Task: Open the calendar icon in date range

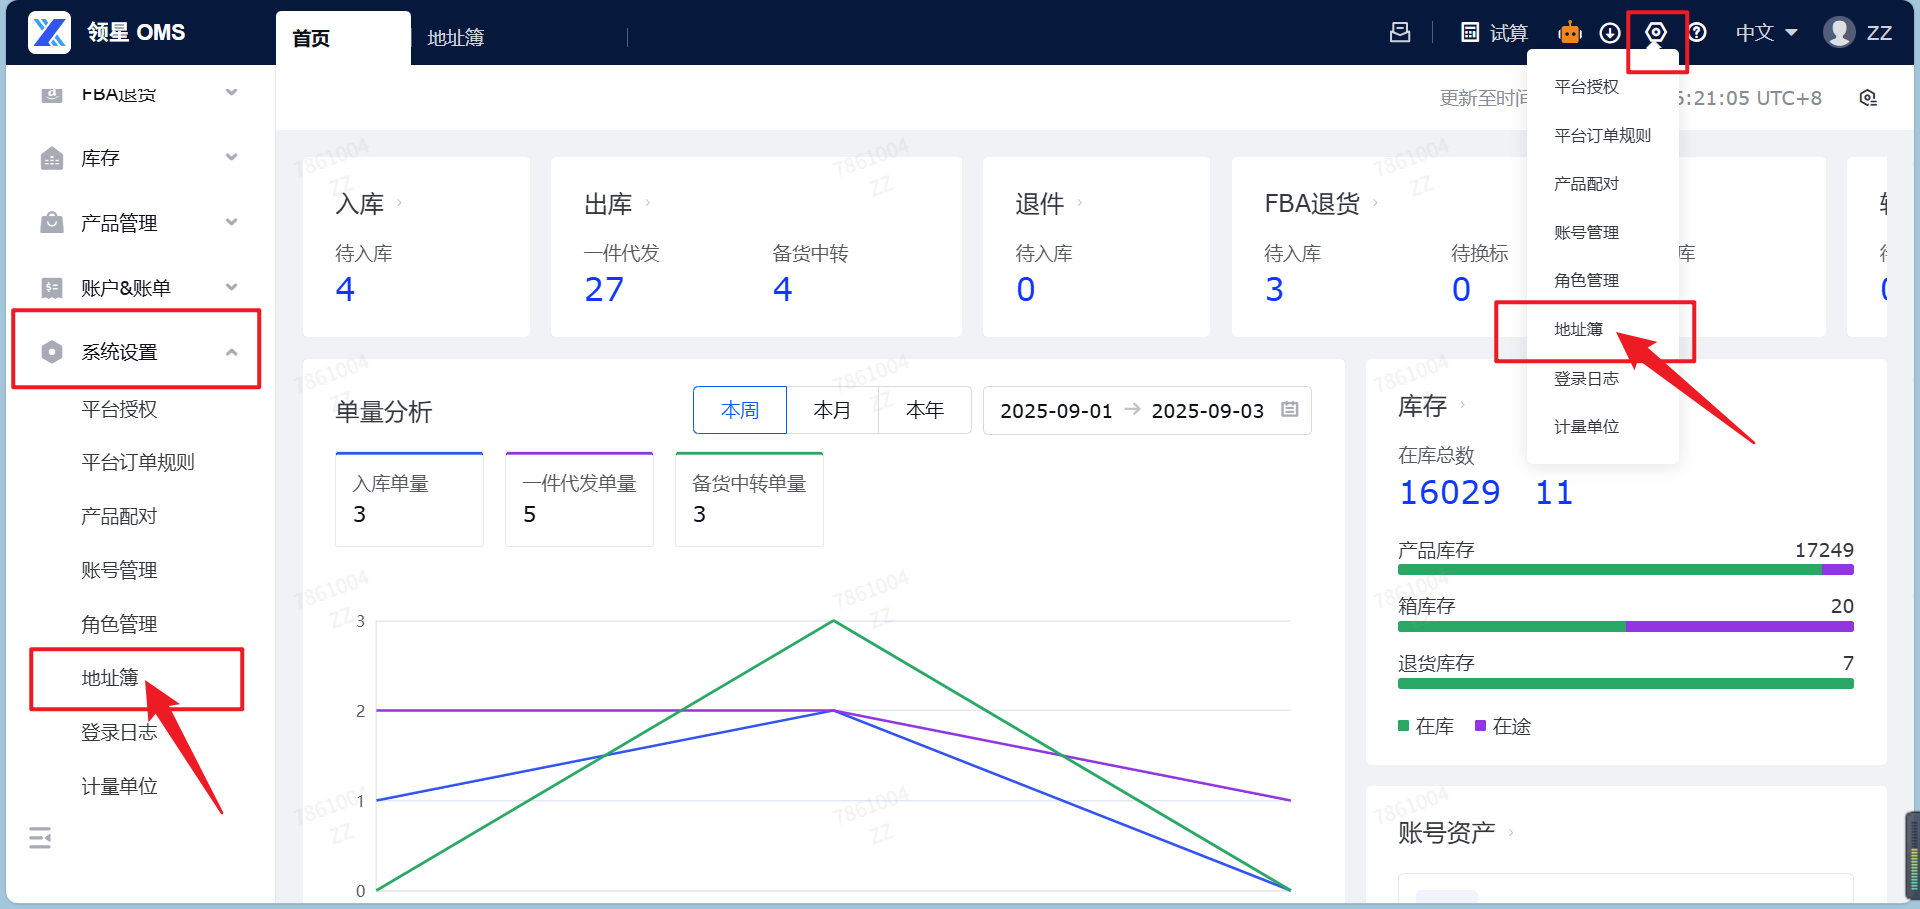Action: click(x=1290, y=410)
